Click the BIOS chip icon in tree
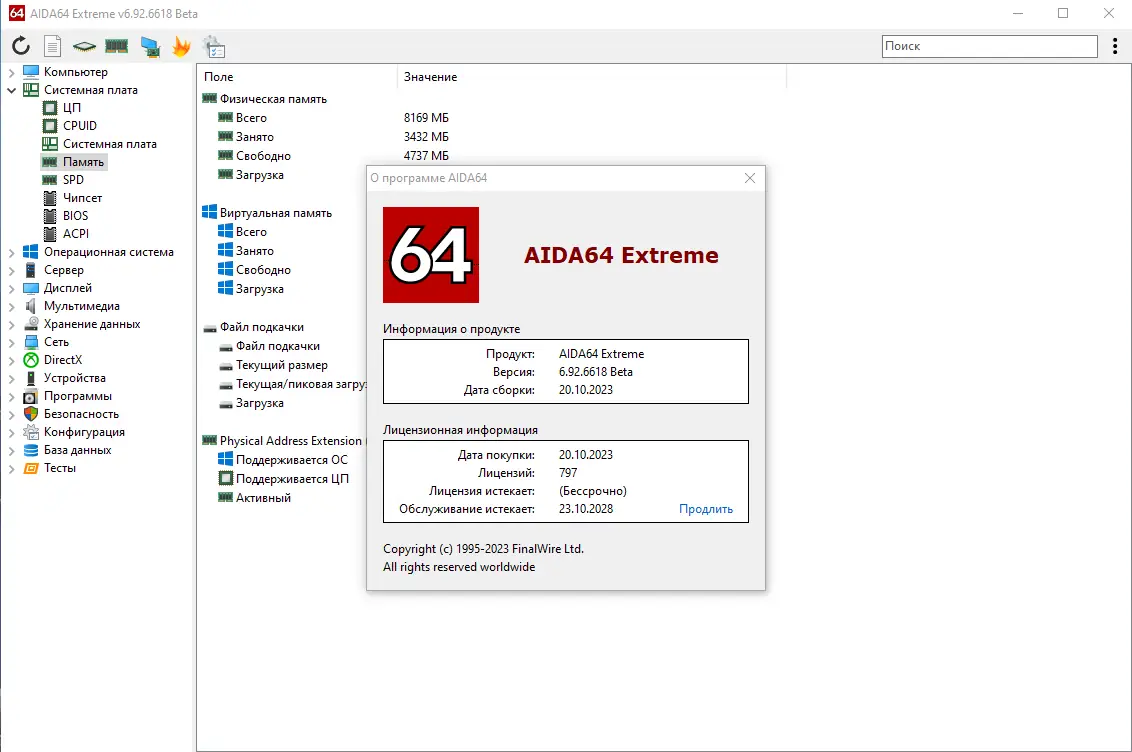The height and width of the screenshot is (752, 1132). pos(50,216)
